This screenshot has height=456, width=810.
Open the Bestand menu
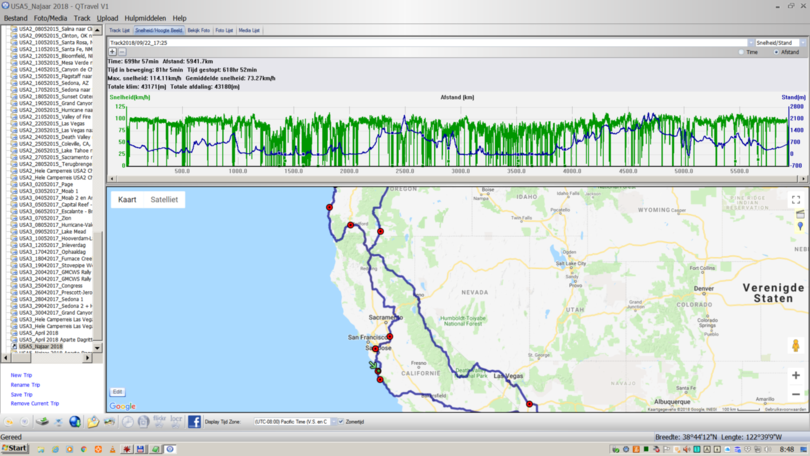(x=15, y=18)
